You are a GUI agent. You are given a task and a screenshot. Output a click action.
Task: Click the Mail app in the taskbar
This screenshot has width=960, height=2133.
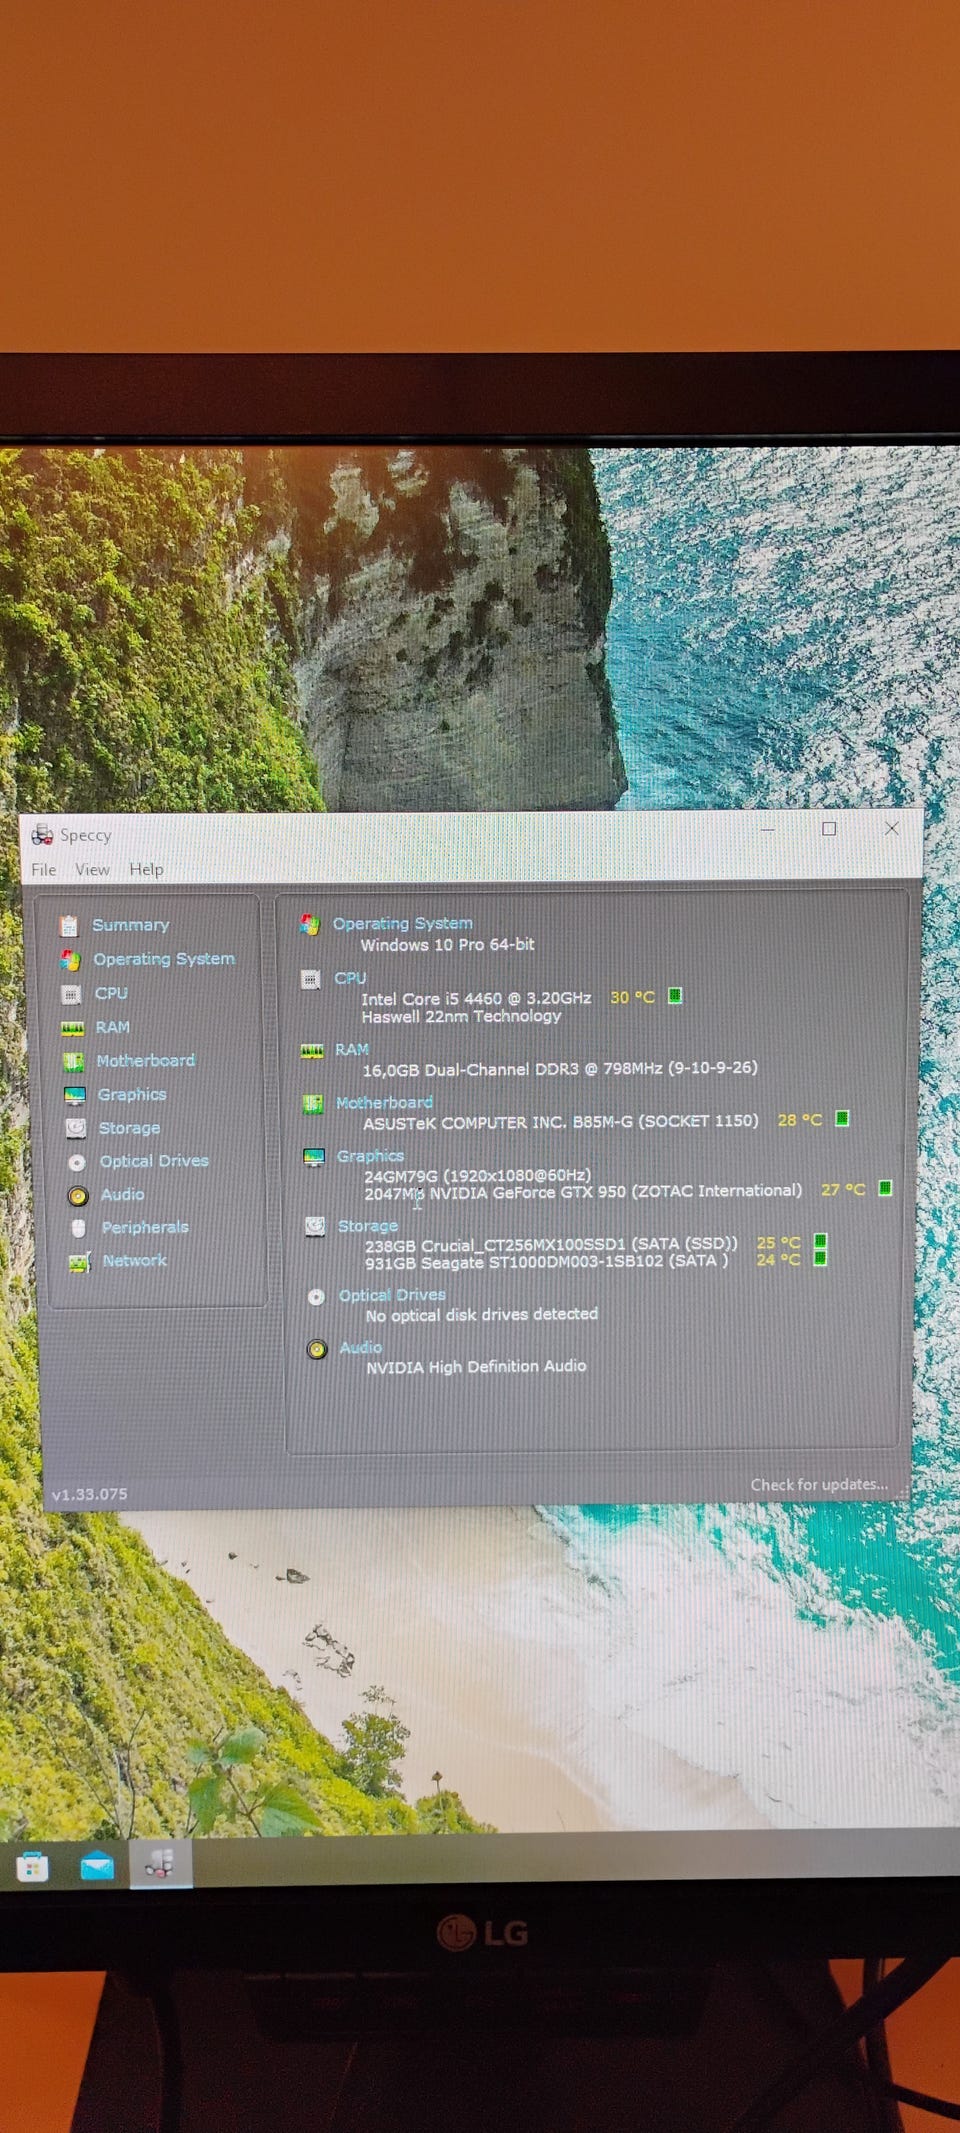pyautogui.click(x=97, y=1866)
